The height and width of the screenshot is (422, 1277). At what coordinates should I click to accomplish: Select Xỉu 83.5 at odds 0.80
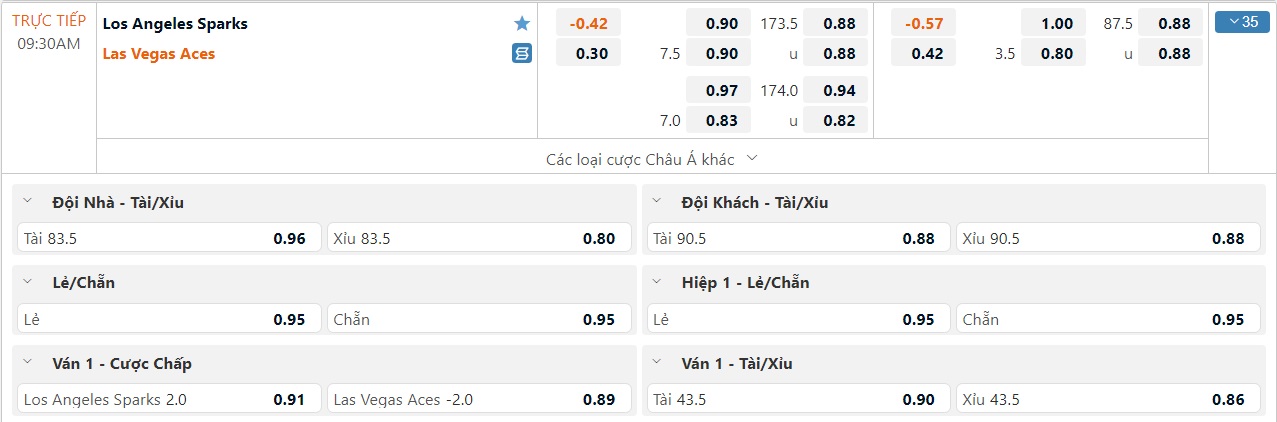480,238
